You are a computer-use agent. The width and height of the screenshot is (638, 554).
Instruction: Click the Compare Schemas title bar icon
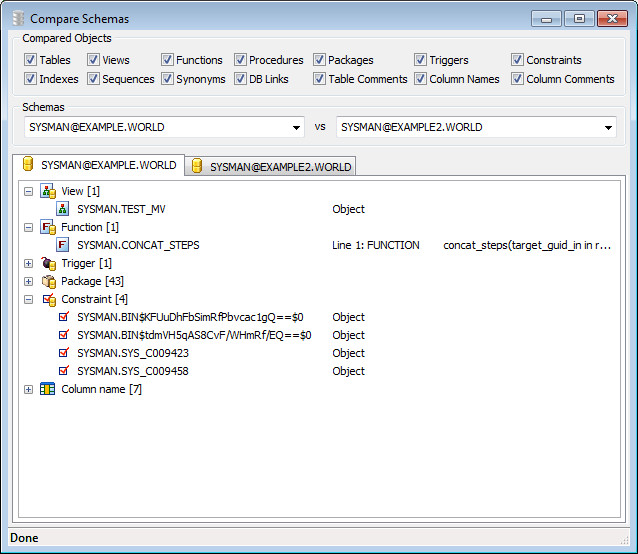tap(17, 18)
